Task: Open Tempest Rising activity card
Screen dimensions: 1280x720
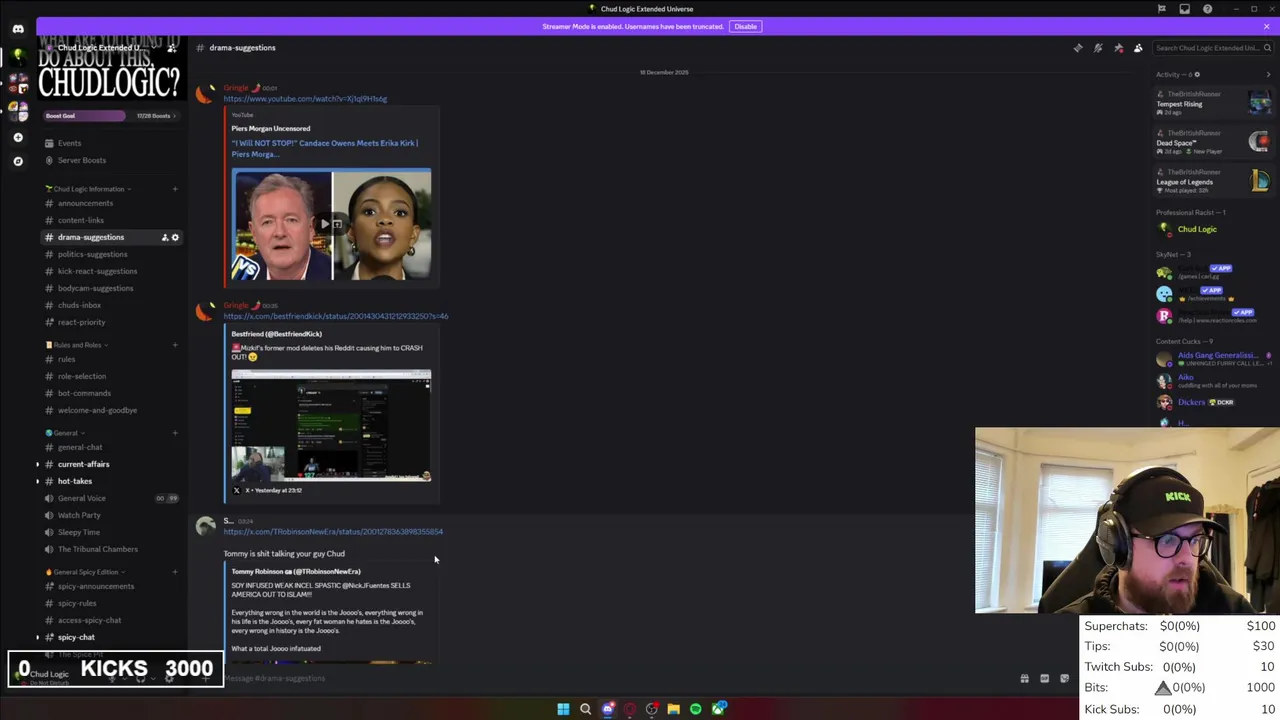Action: (1213, 103)
